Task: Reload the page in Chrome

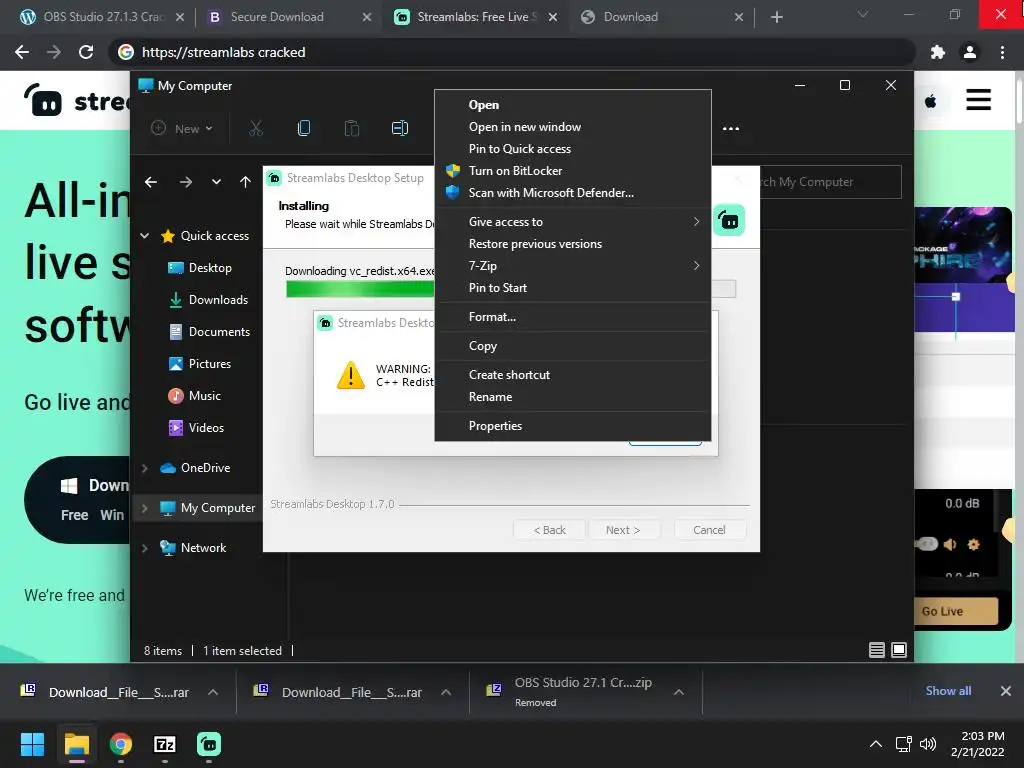Action: pyautogui.click(x=86, y=52)
